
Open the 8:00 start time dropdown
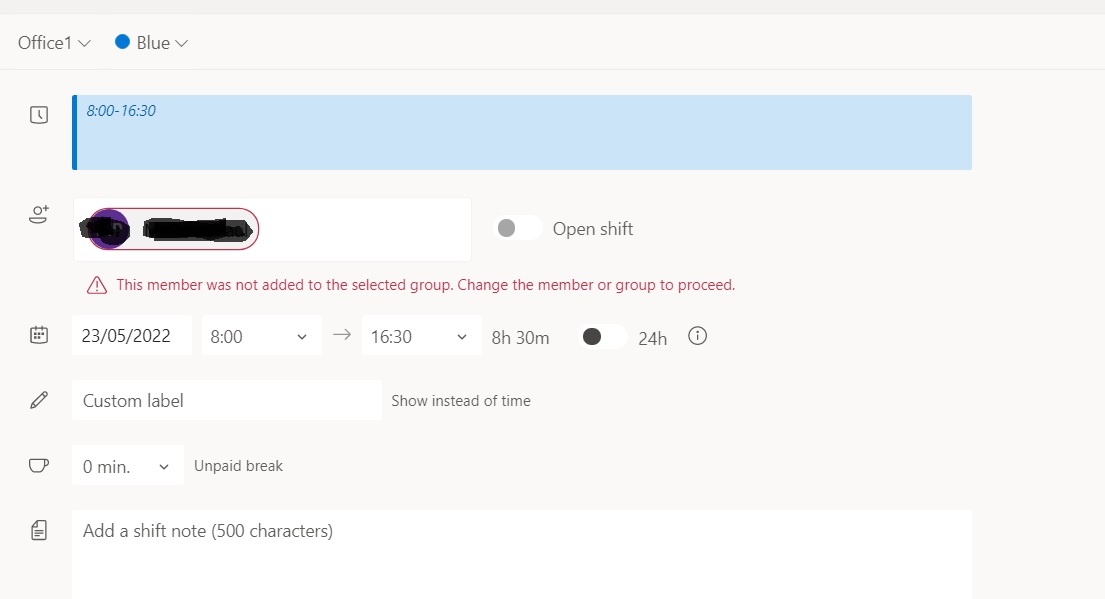tap(261, 335)
